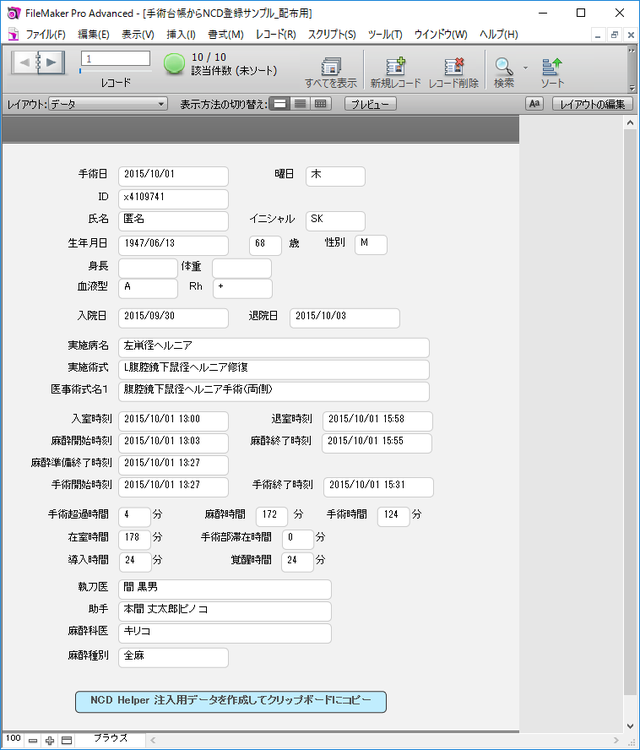Open the 編集(E) menu
640x750 pixels.
pyautogui.click(x=94, y=34)
